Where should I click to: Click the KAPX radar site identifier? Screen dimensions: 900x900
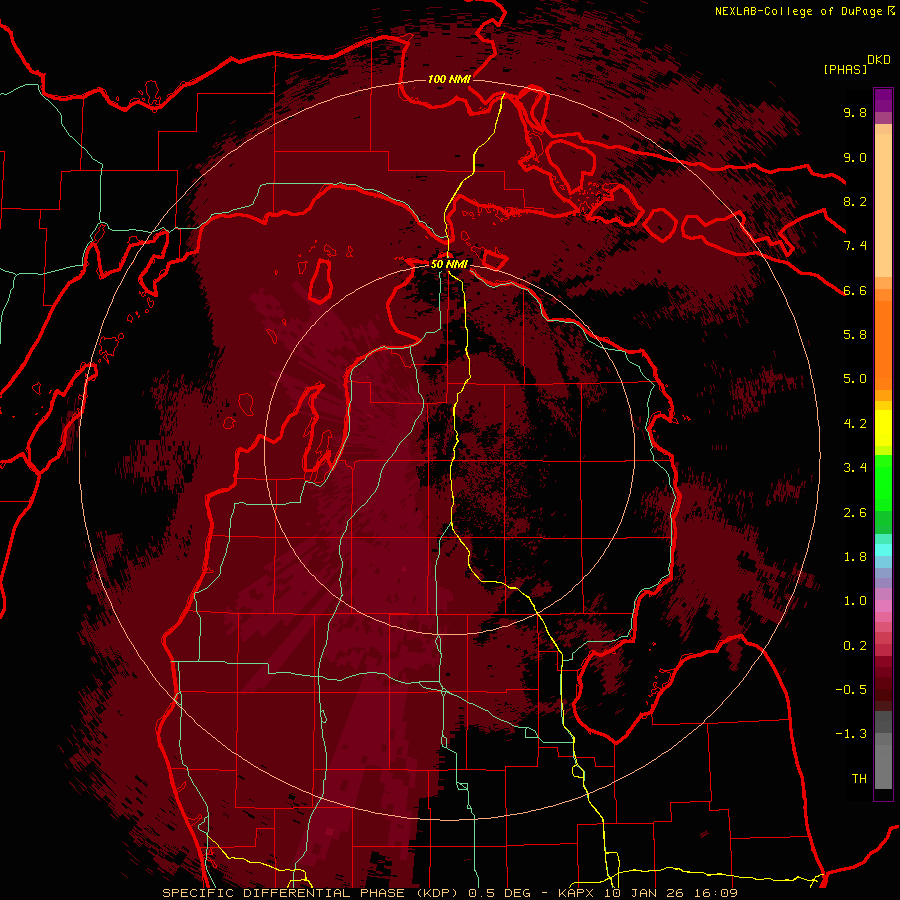coord(577,893)
